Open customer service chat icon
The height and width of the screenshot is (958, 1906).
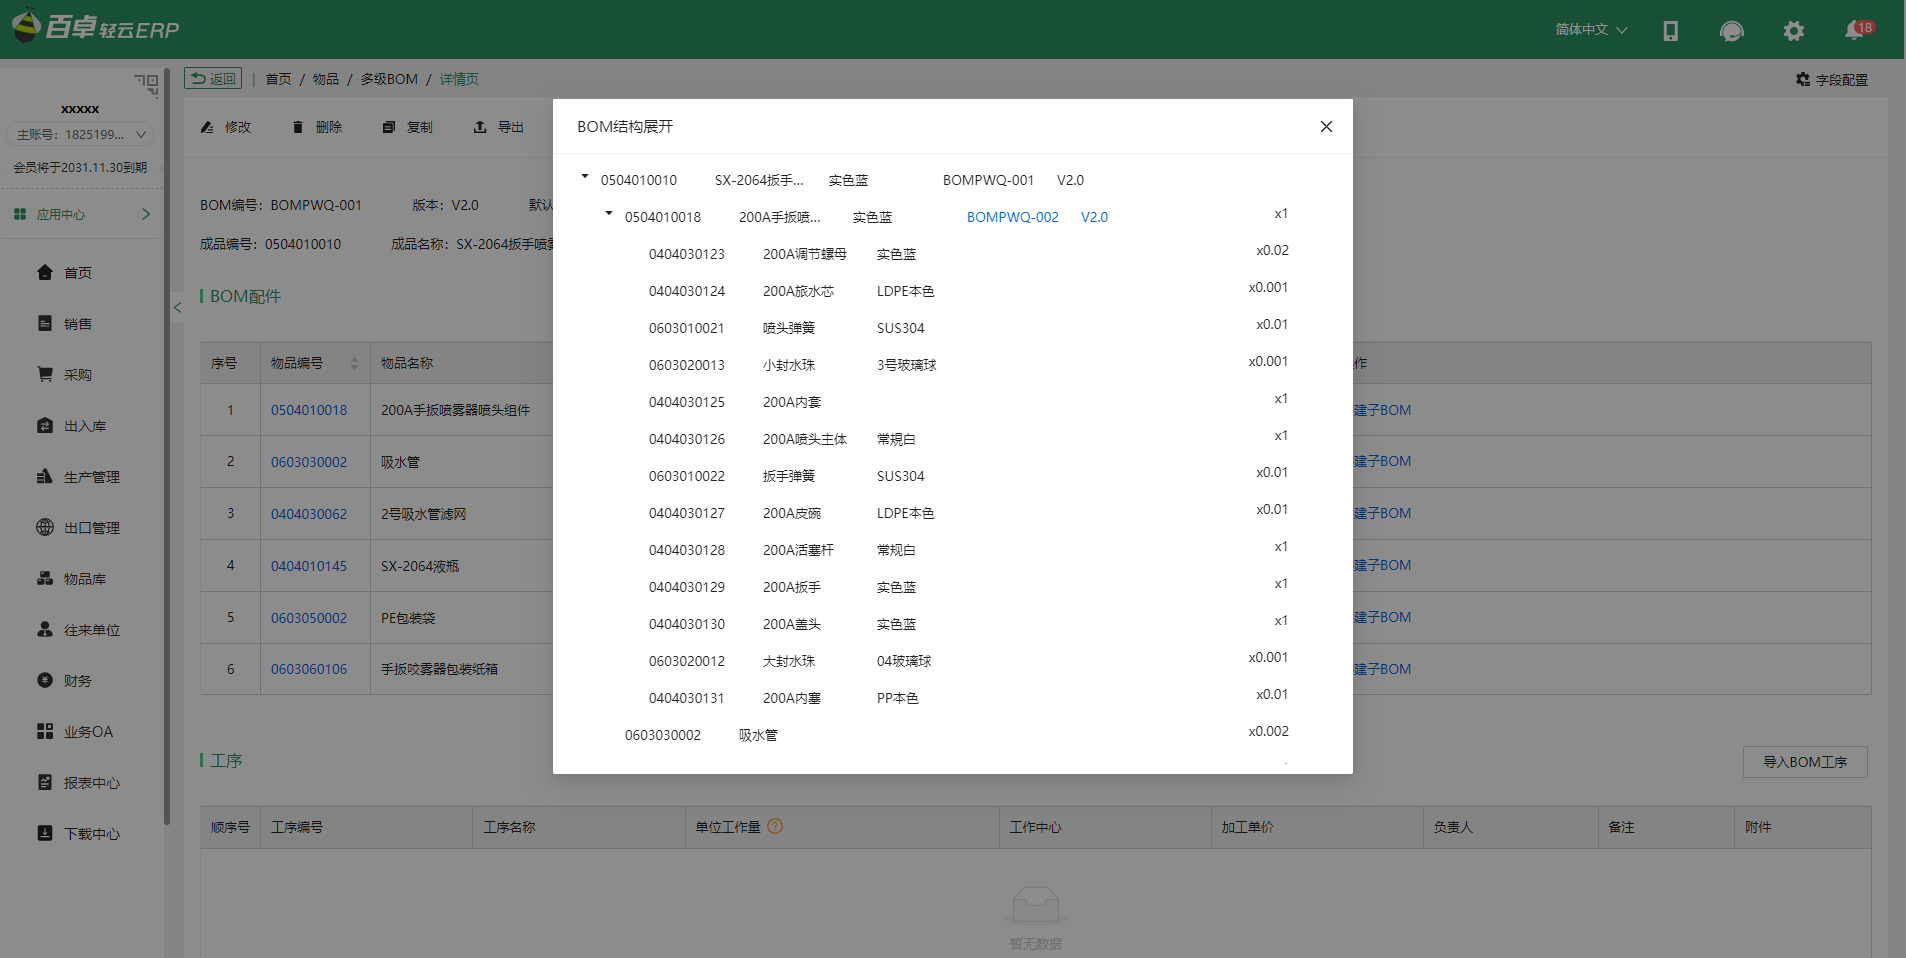pyautogui.click(x=1732, y=31)
